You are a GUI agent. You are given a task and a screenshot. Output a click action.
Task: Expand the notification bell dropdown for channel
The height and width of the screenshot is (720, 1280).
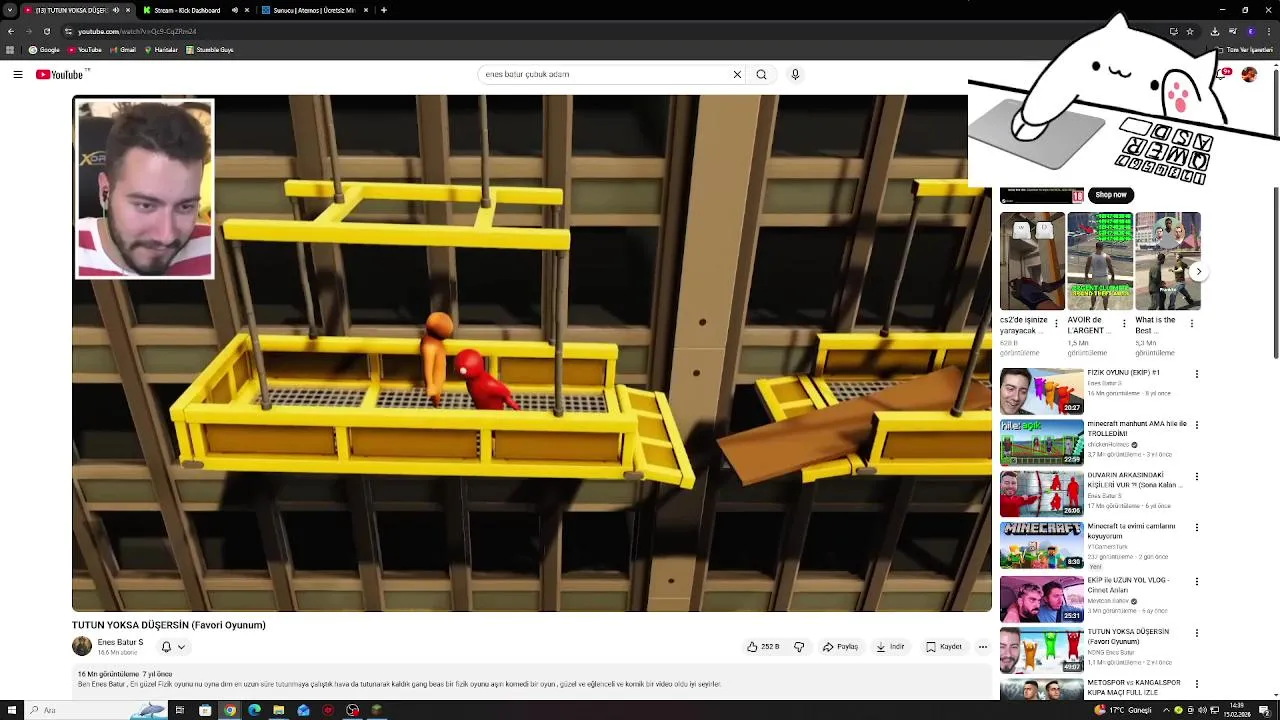173,647
